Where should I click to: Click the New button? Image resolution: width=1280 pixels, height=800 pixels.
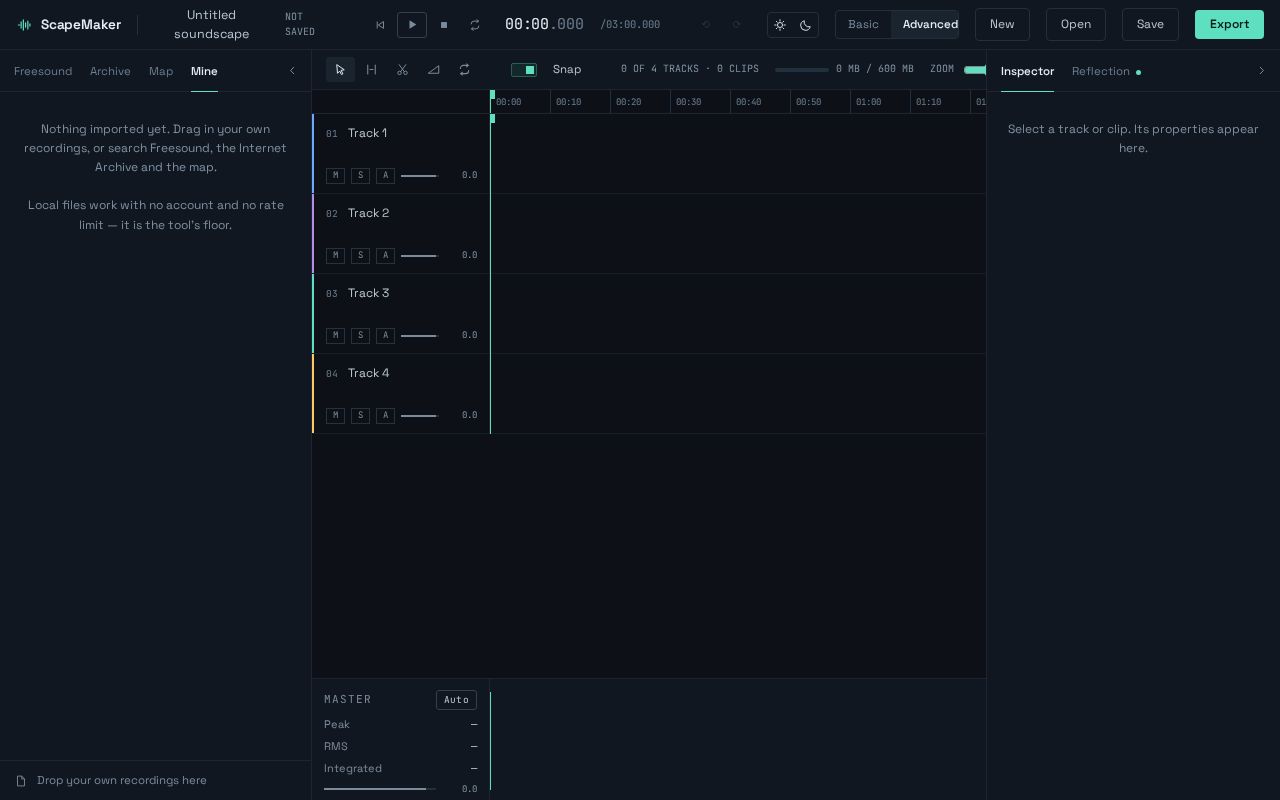tap(1002, 25)
